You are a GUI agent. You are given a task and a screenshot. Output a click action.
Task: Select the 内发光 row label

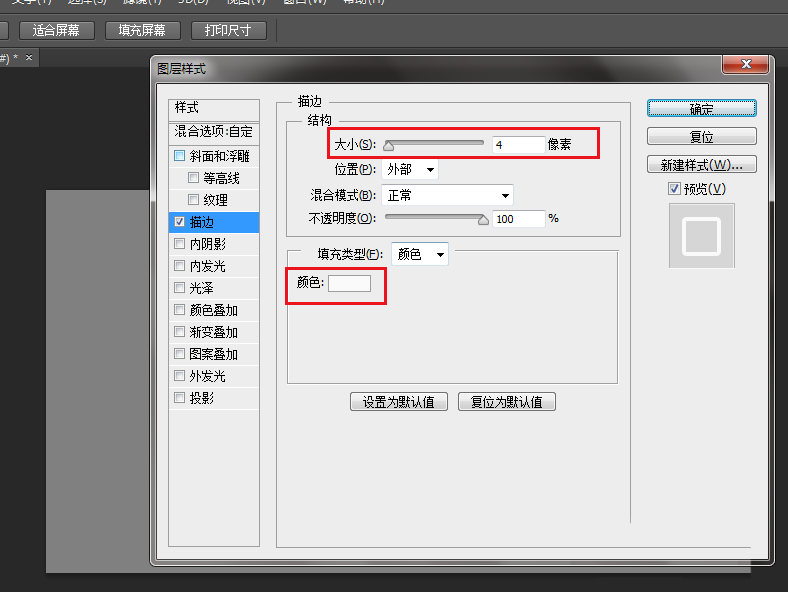(x=208, y=266)
